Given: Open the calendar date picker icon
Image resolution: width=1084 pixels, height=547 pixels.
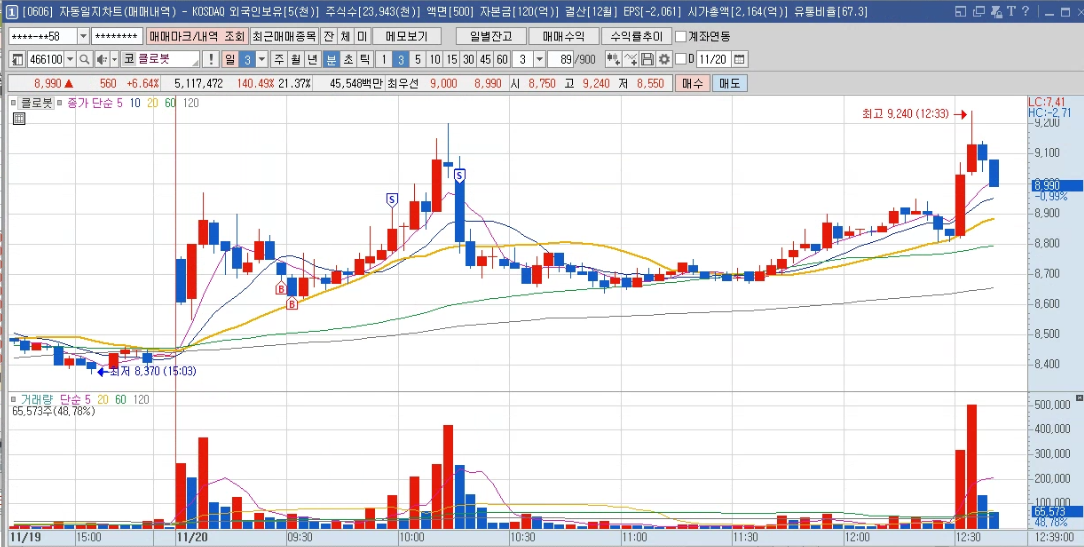Looking at the screenshot, I should click(x=738, y=59).
